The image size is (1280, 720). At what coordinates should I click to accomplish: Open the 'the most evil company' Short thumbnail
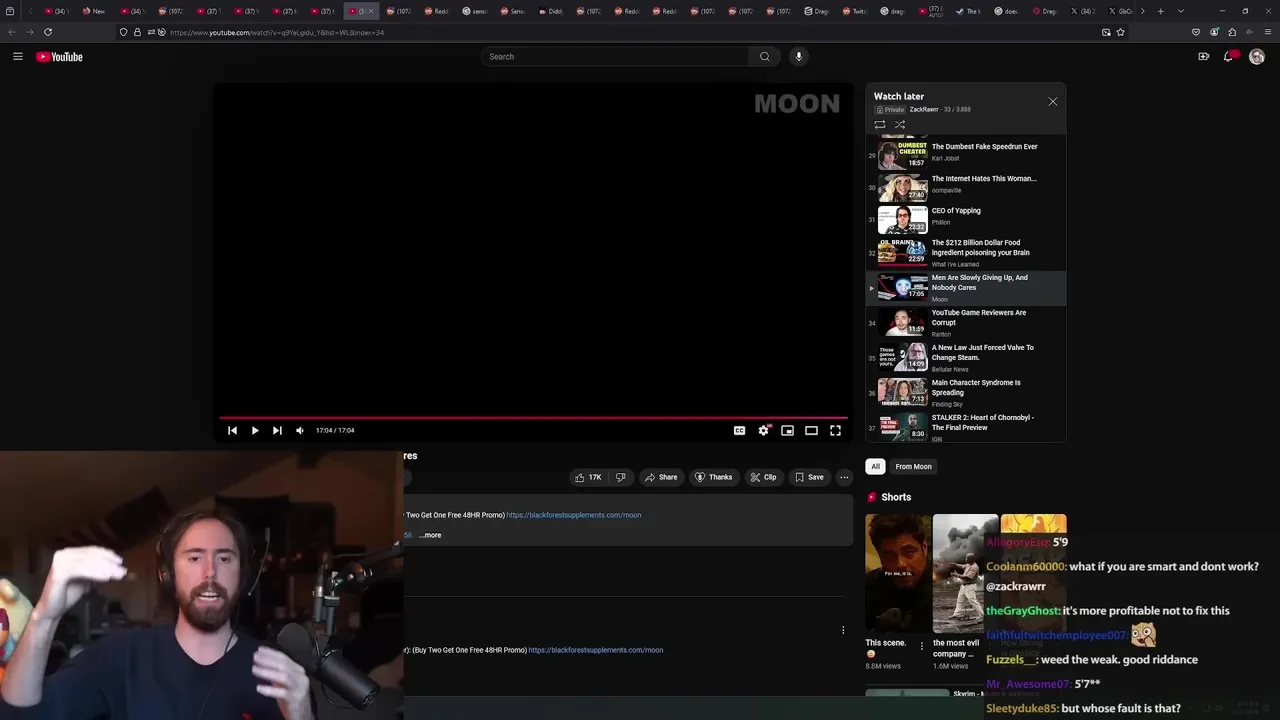(966, 574)
